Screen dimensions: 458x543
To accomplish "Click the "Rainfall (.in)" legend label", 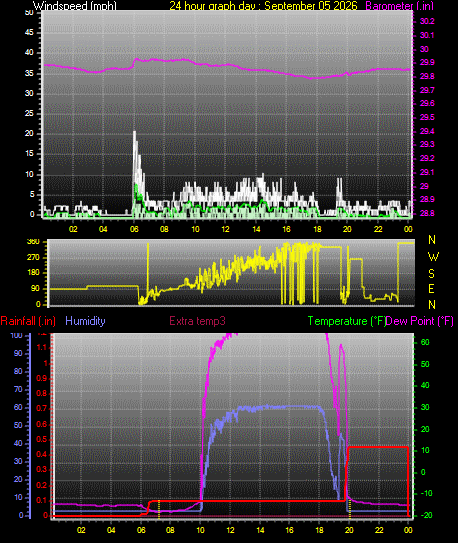I will coord(28,321).
